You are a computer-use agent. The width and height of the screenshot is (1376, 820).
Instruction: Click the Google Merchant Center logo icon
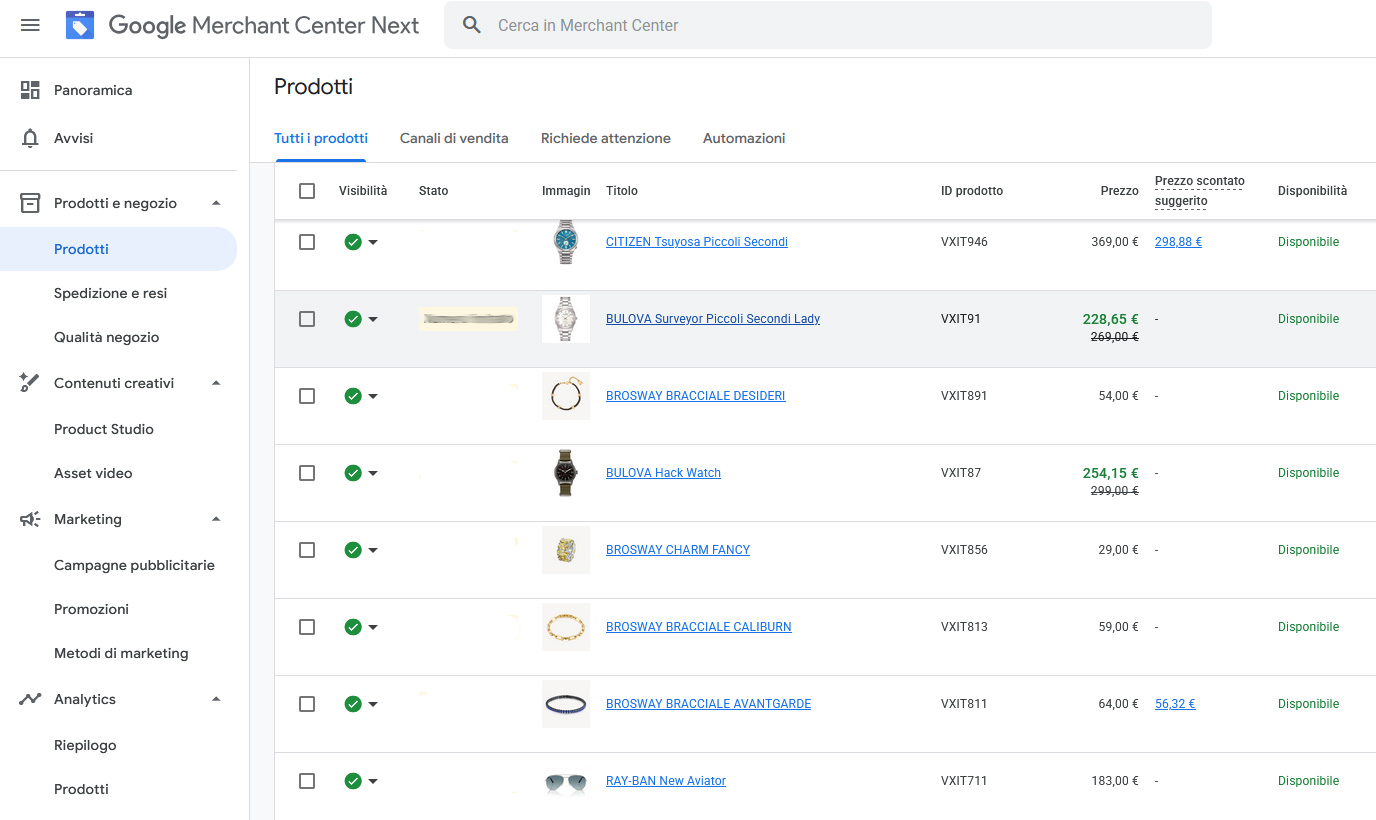pos(80,25)
